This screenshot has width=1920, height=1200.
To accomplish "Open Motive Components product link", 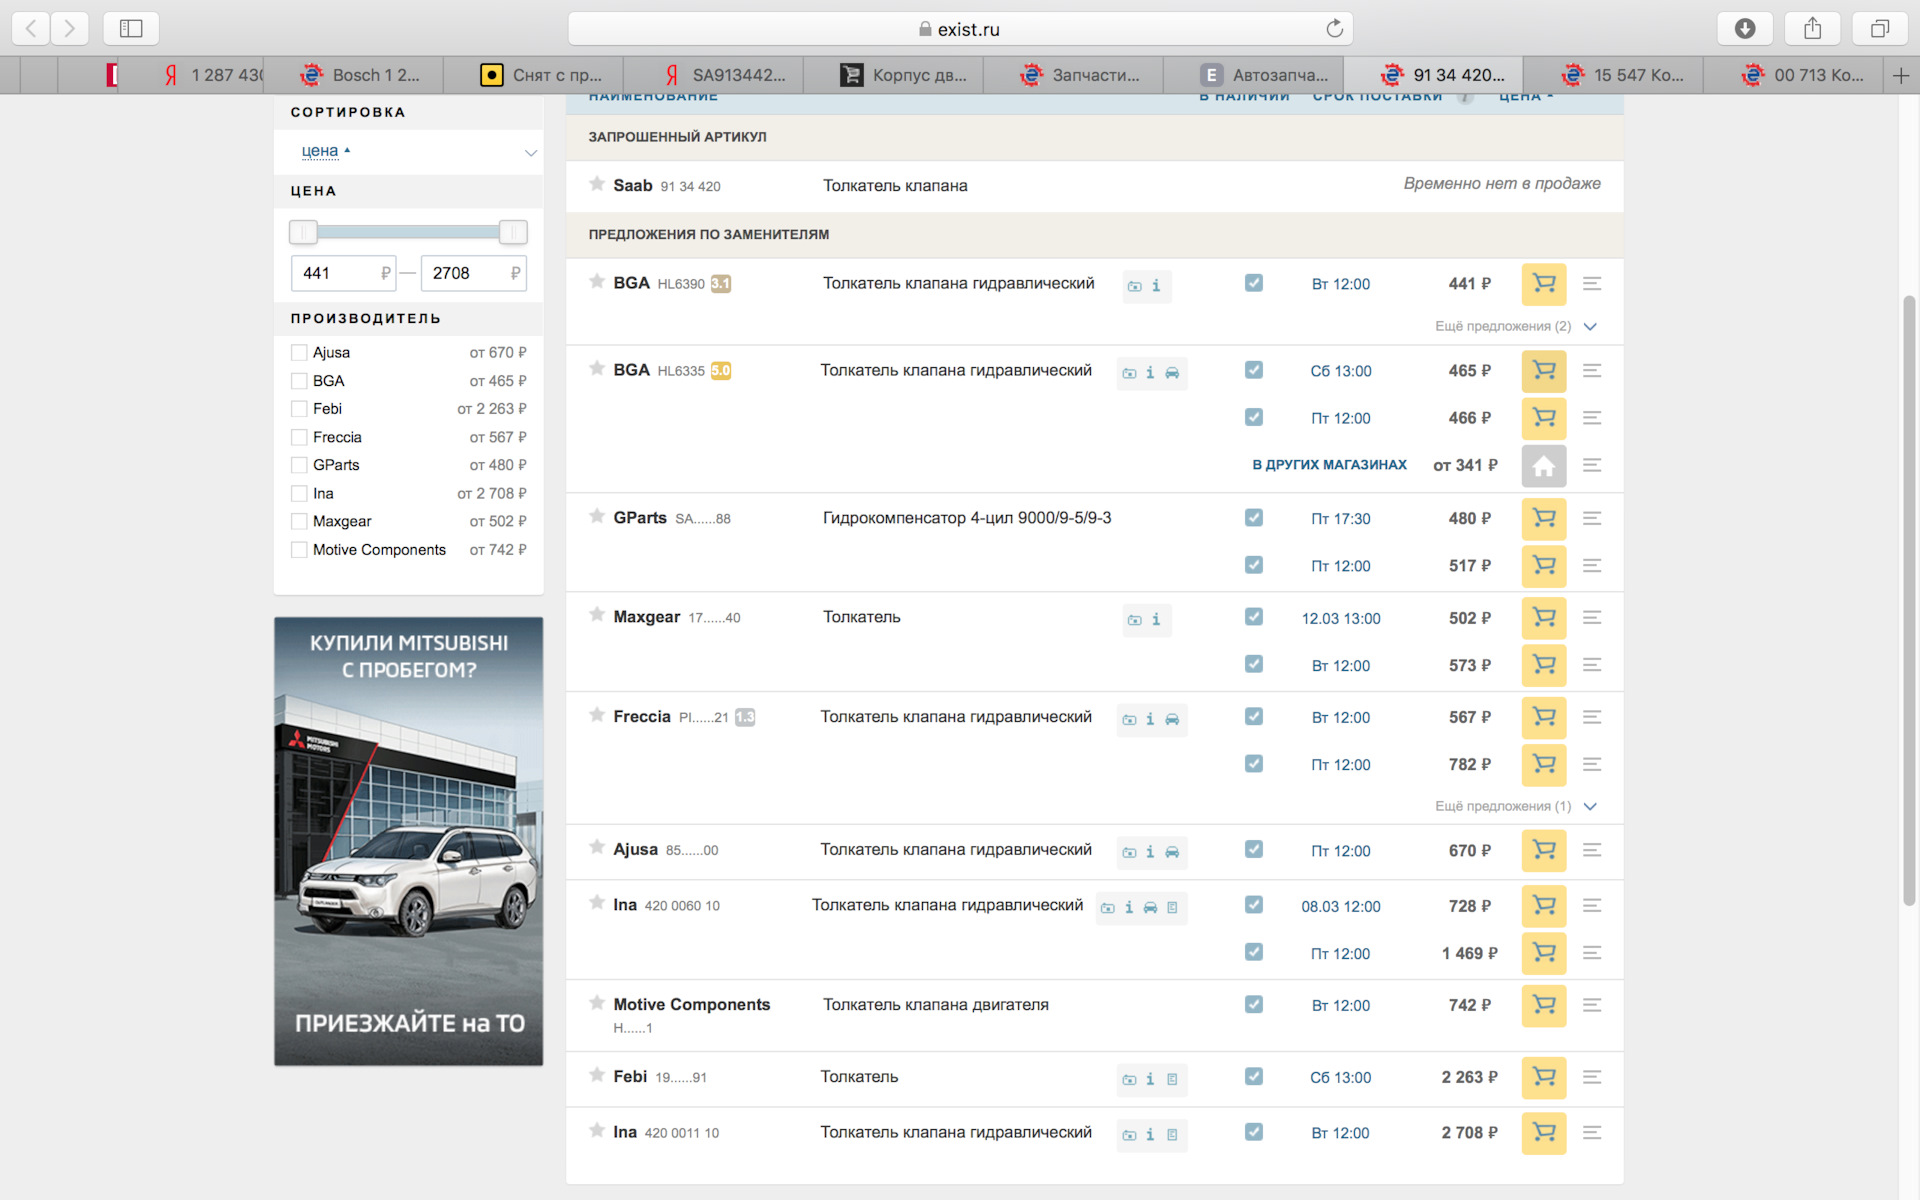I will click(691, 1004).
